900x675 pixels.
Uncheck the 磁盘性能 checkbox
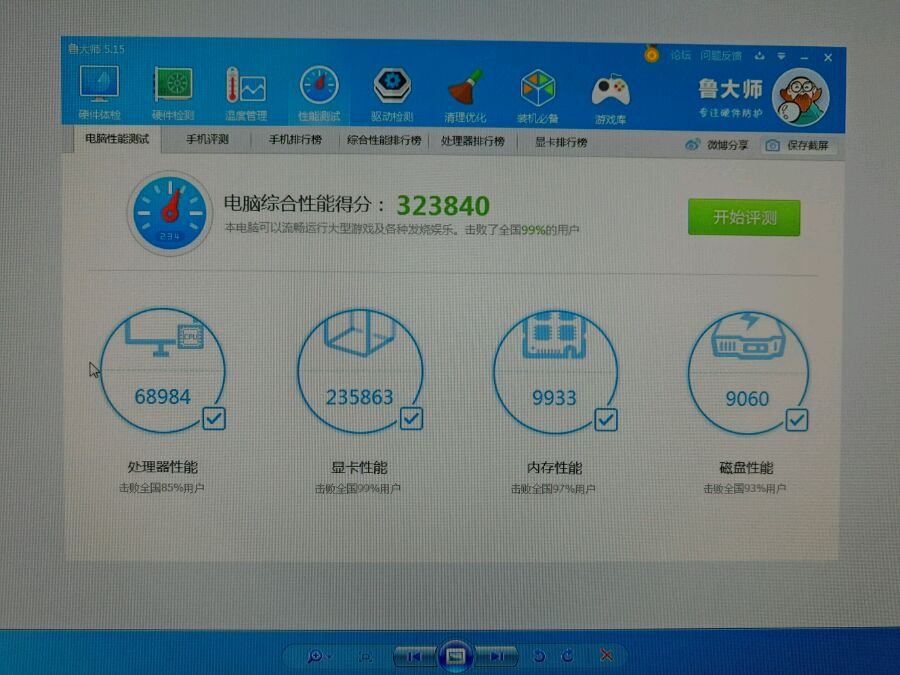[x=797, y=420]
